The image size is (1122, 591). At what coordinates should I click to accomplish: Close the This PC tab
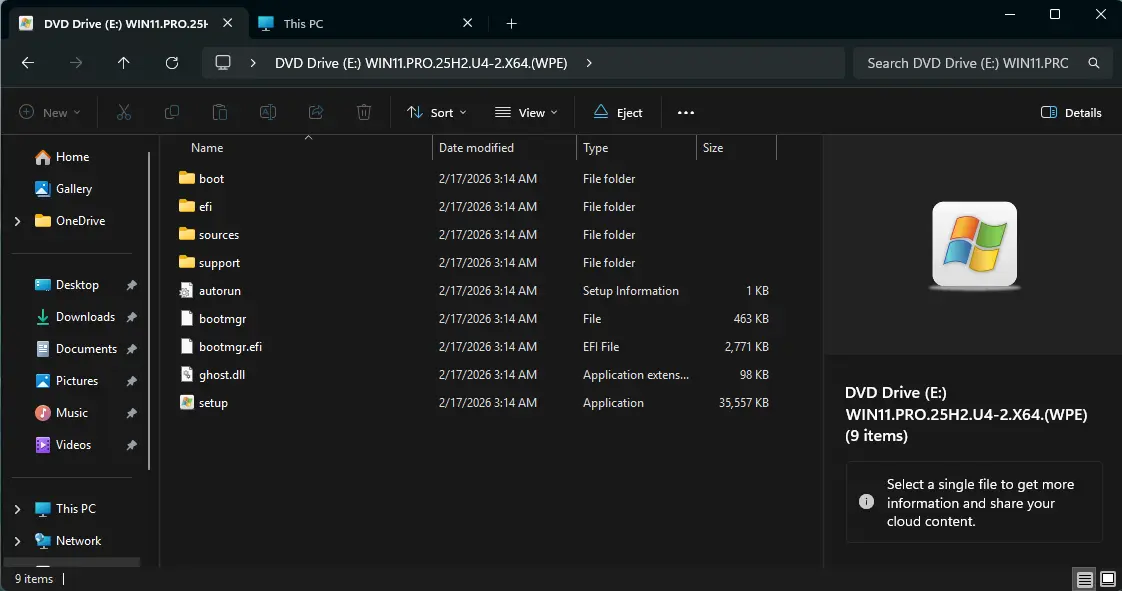click(467, 23)
